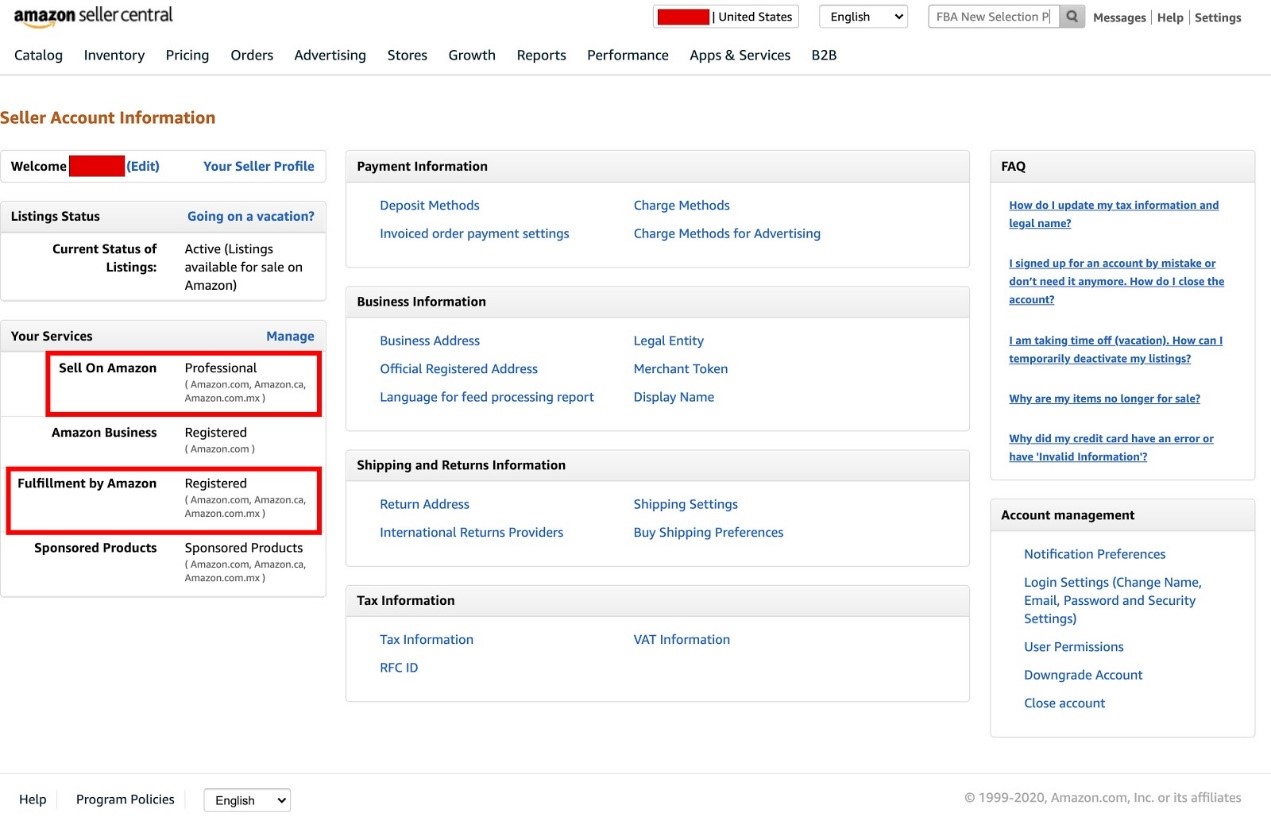Open Official Registered Address
Image resolution: width=1271 pixels, height=832 pixels.
(x=459, y=368)
